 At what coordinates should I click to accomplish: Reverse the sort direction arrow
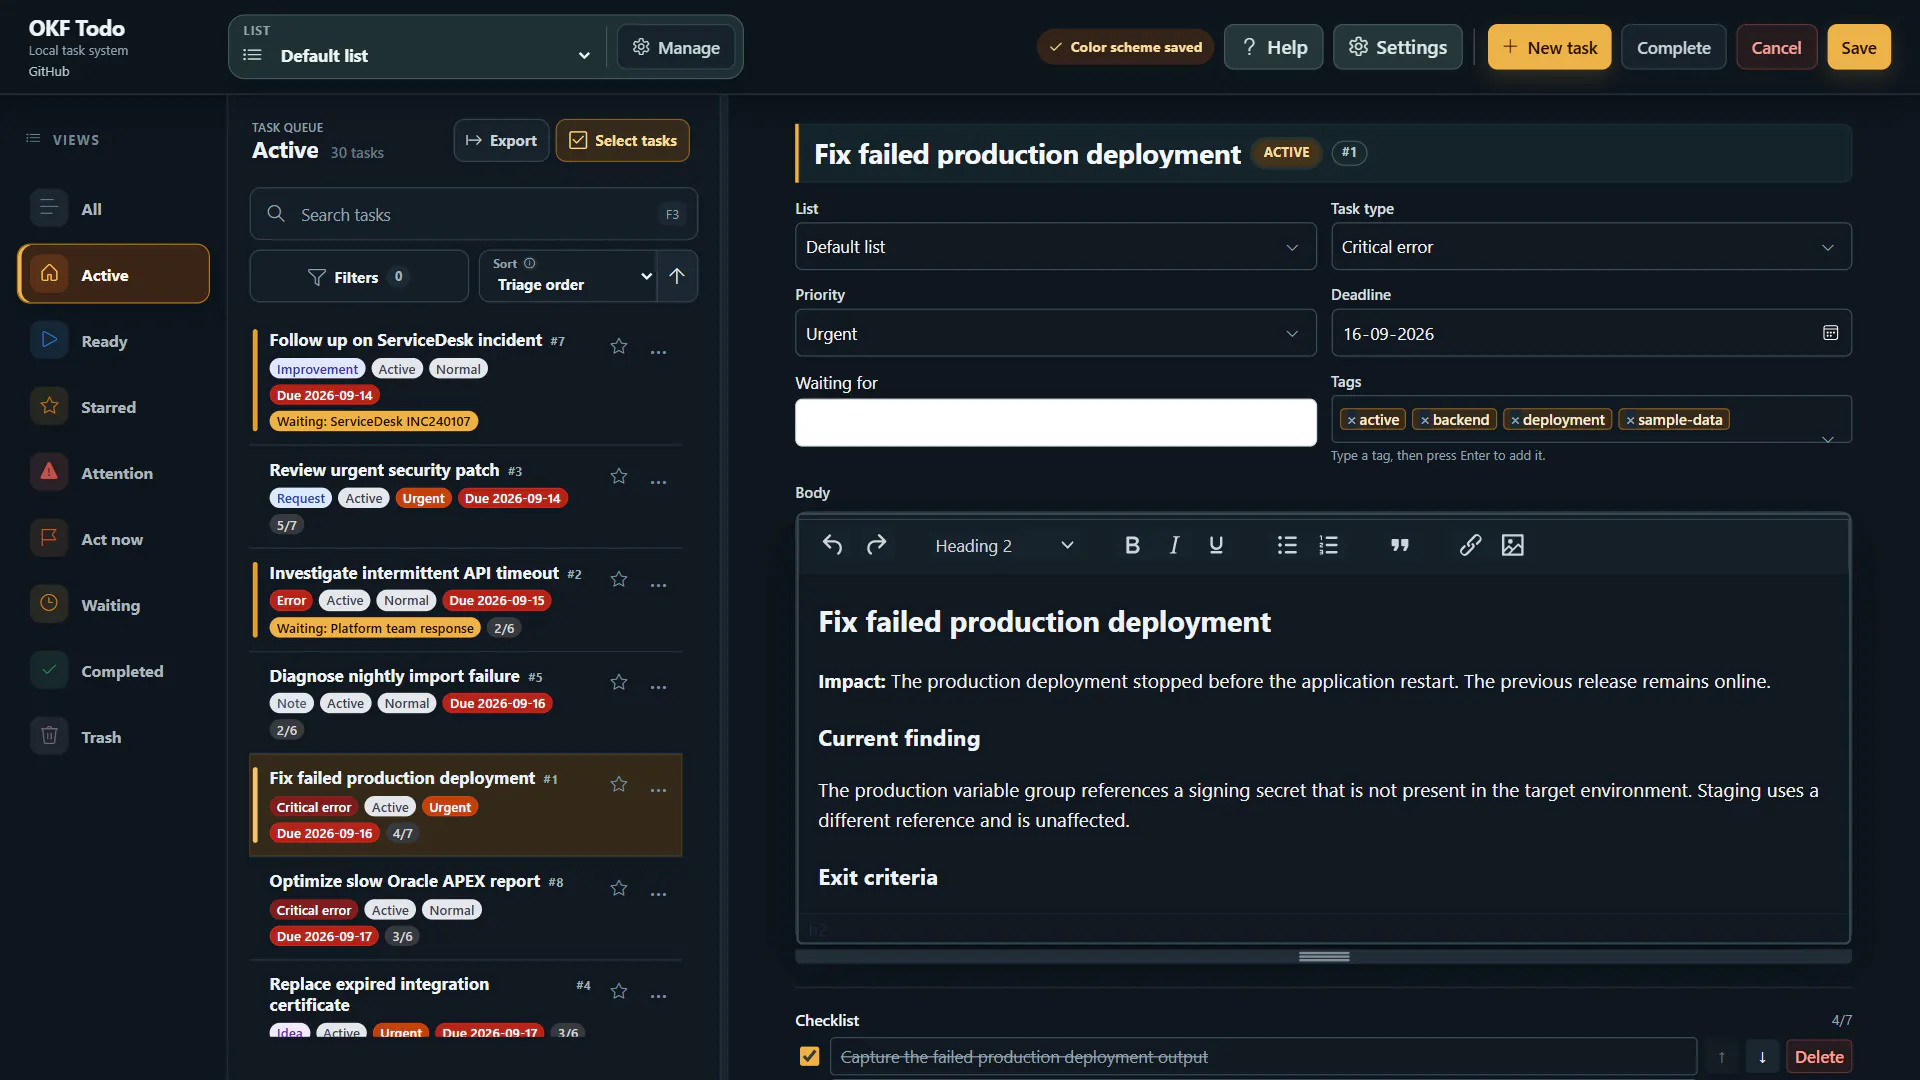[x=677, y=276]
